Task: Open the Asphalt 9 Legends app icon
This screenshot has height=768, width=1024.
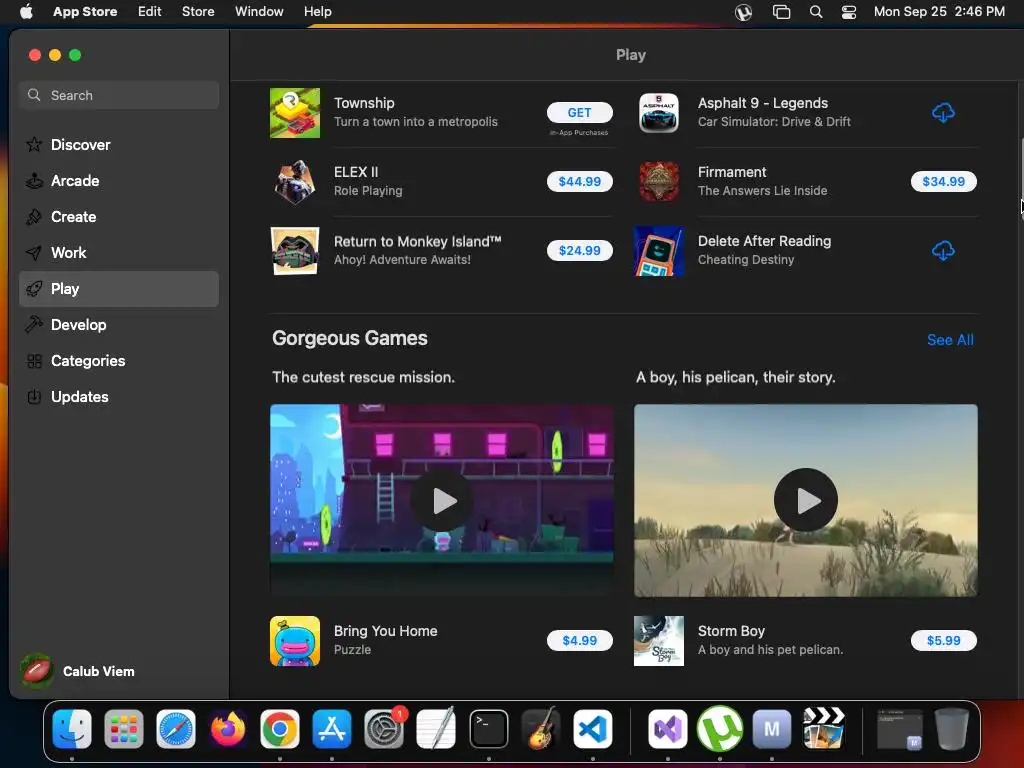Action: tap(659, 113)
